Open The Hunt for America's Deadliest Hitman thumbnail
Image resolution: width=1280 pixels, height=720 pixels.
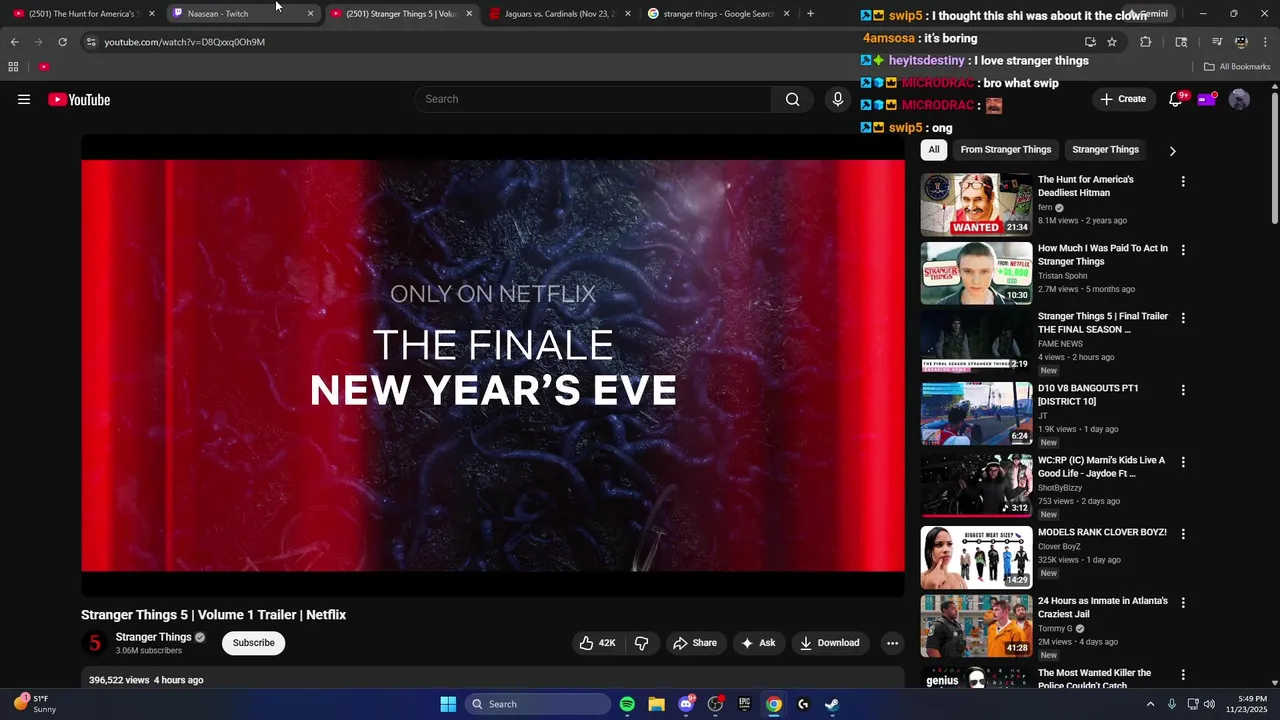point(976,205)
